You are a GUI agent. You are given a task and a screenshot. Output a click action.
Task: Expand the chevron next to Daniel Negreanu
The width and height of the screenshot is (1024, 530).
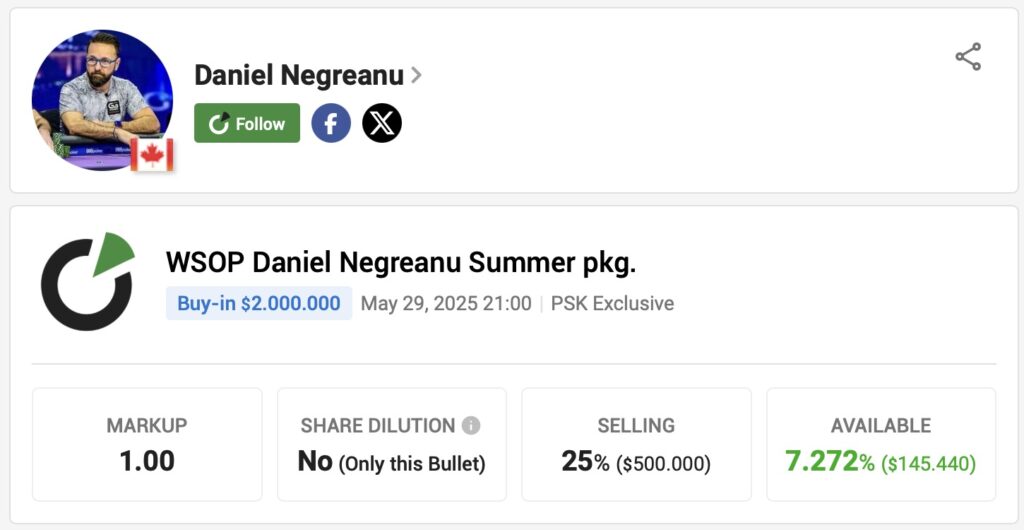click(x=416, y=75)
